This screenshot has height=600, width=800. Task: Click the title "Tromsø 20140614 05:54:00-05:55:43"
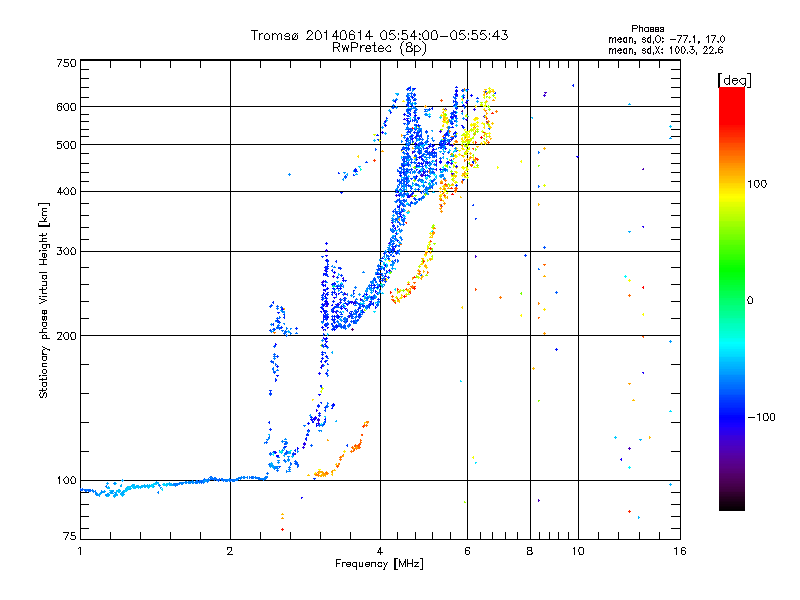(379, 35)
